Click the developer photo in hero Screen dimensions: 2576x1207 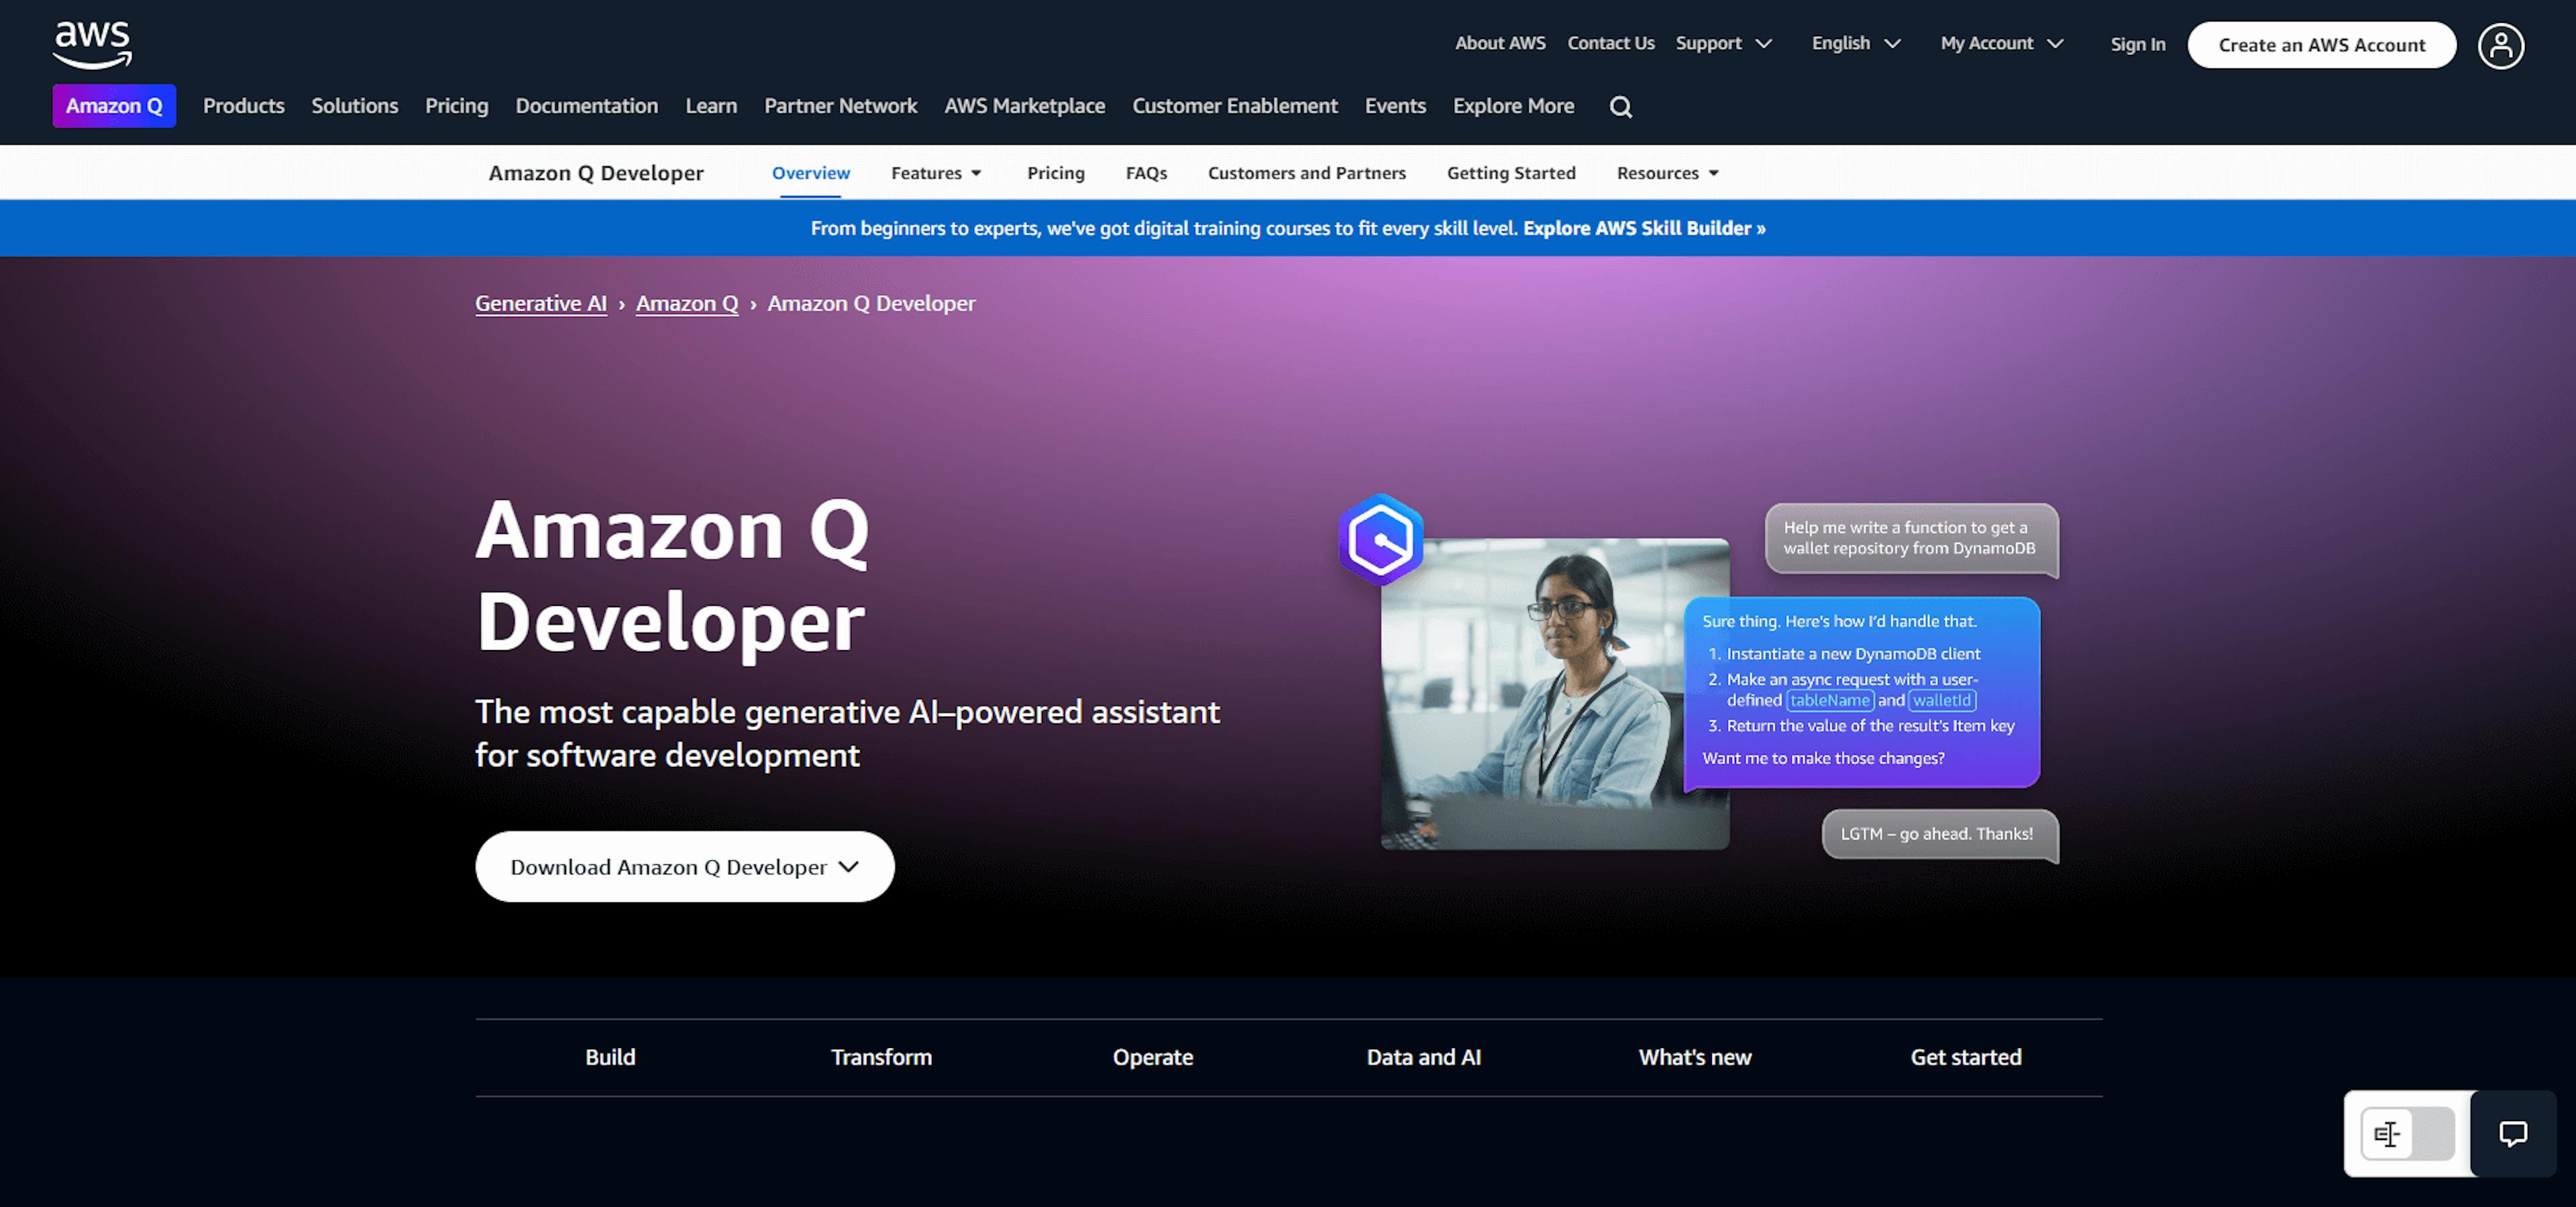click(1554, 694)
